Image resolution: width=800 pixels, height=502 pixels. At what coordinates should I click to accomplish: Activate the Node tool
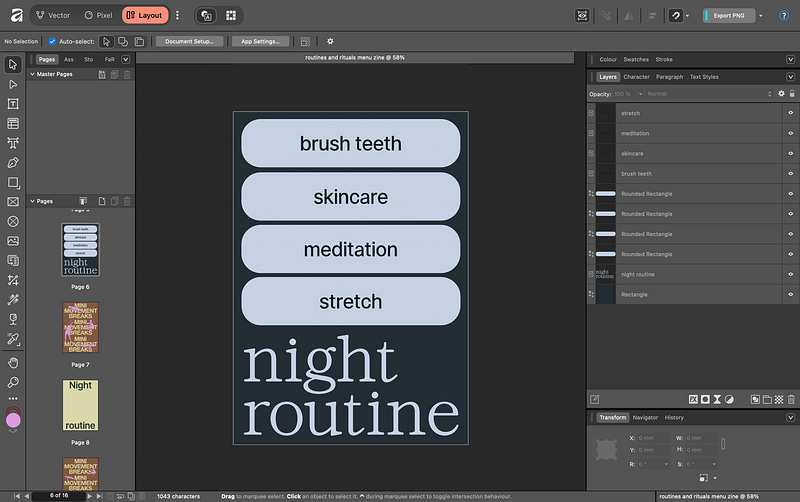pos(13,85)
